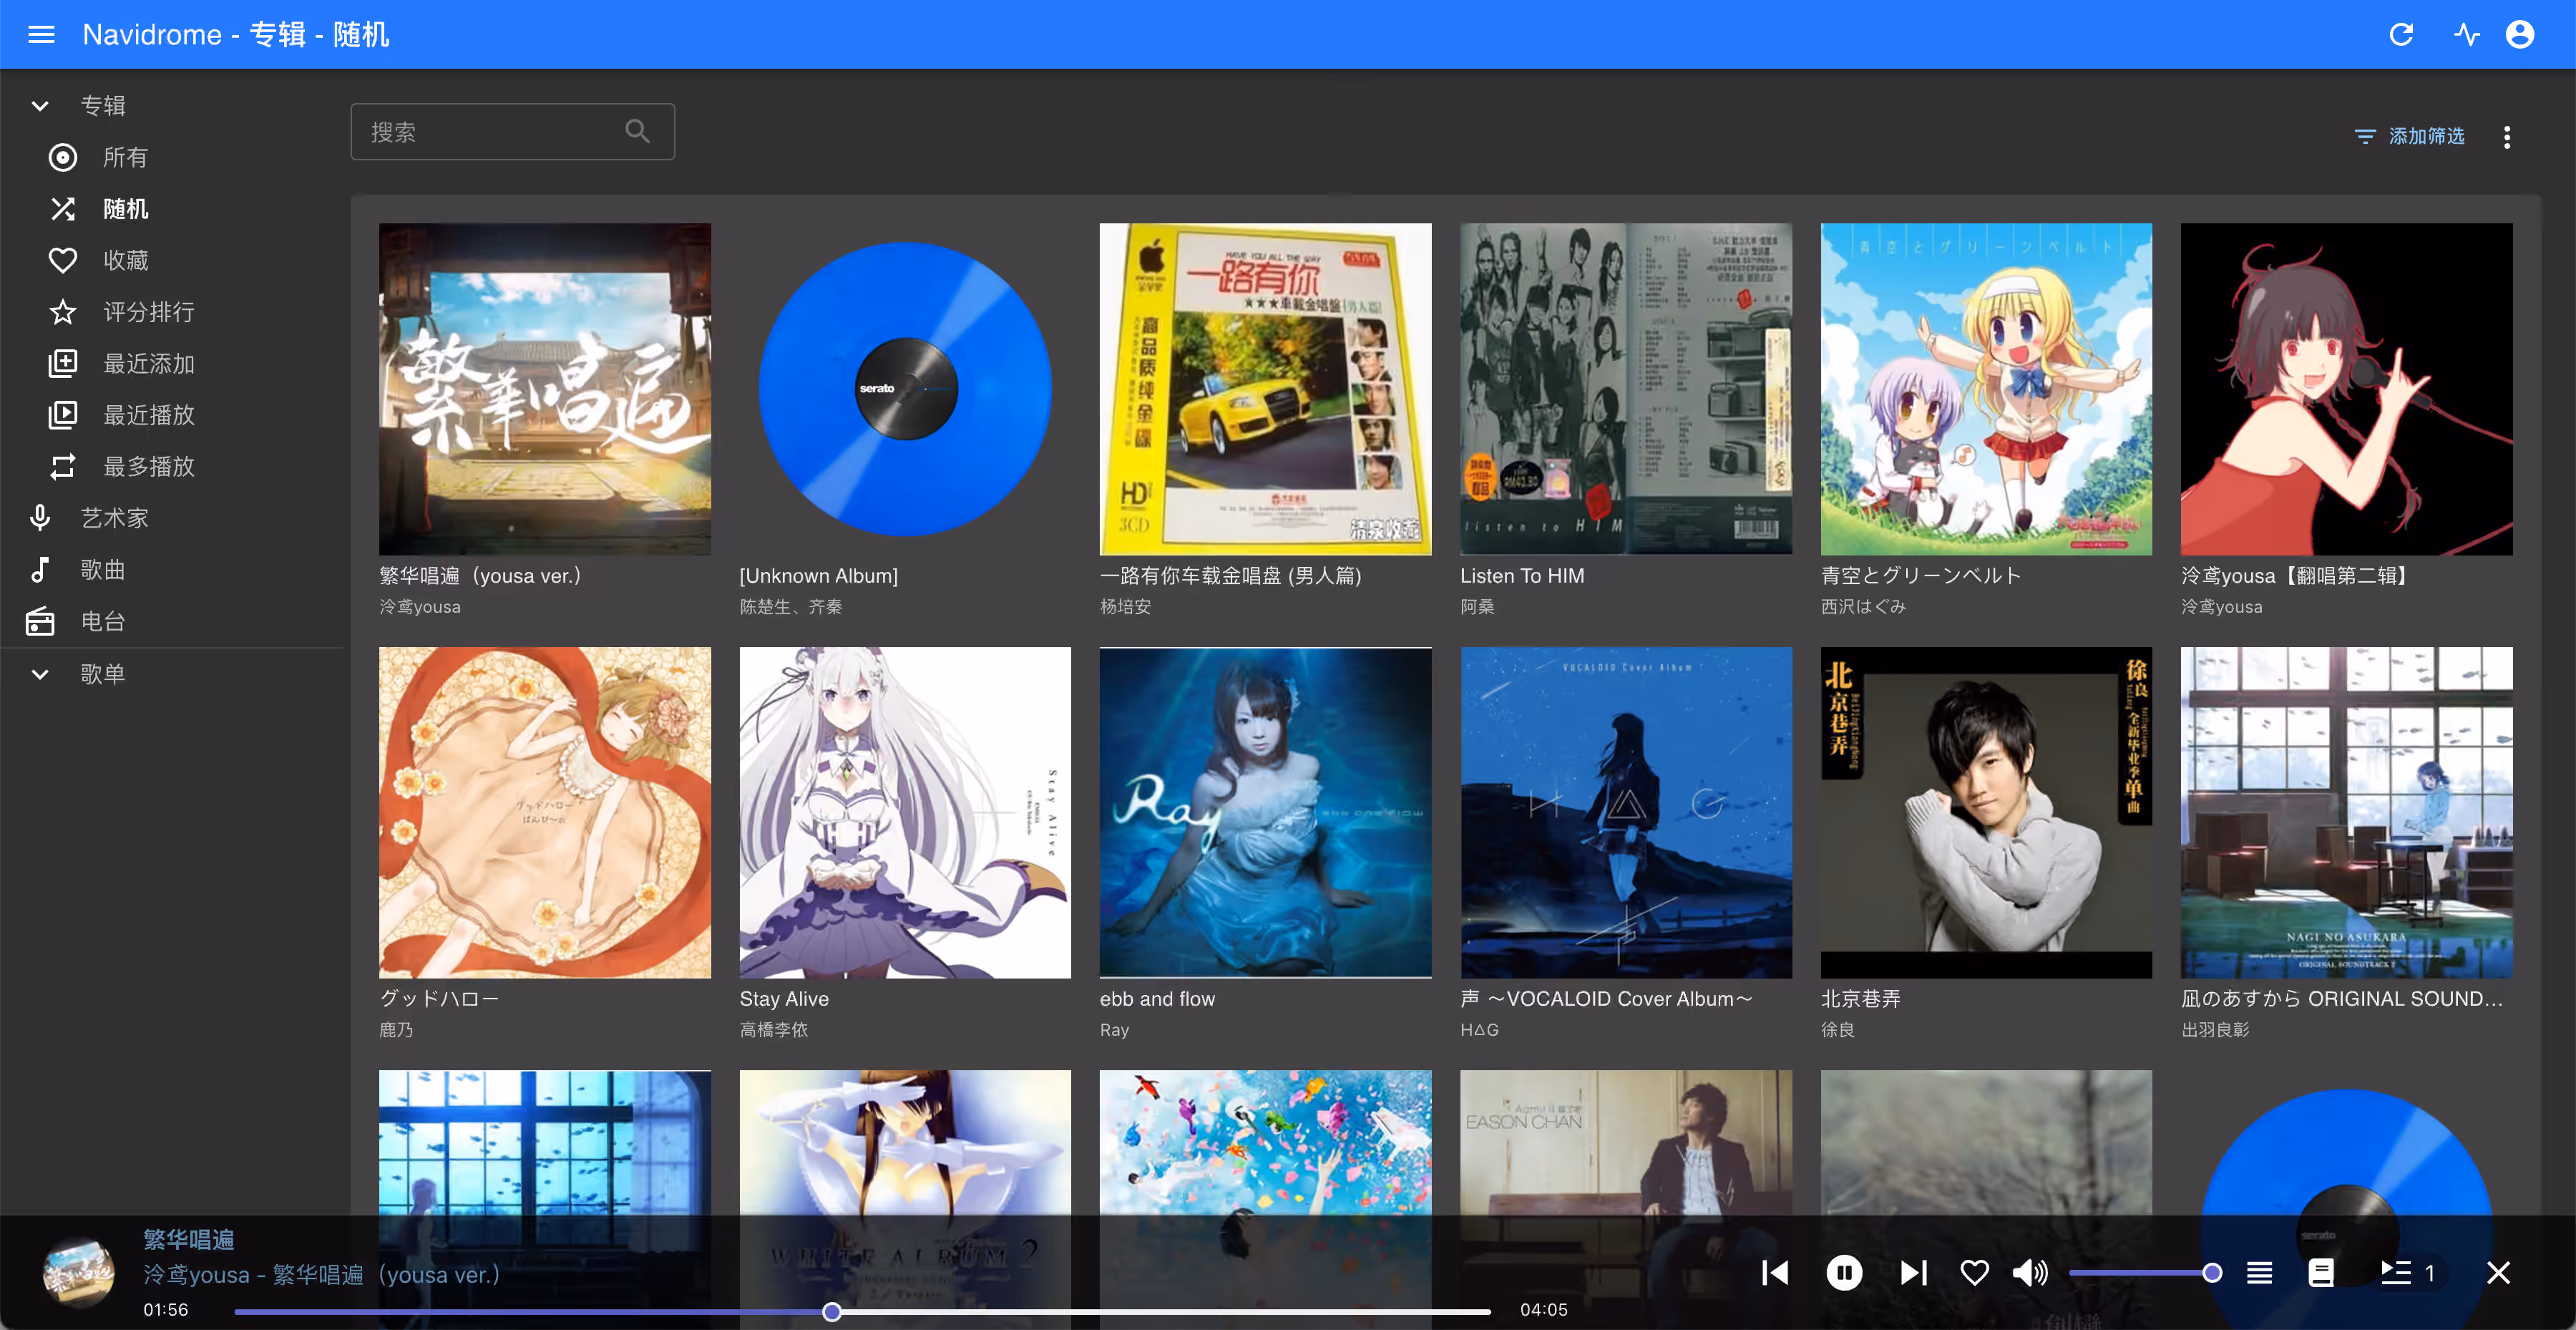Click the now-playing cover thumbnail

click(x=78, y=1273)
